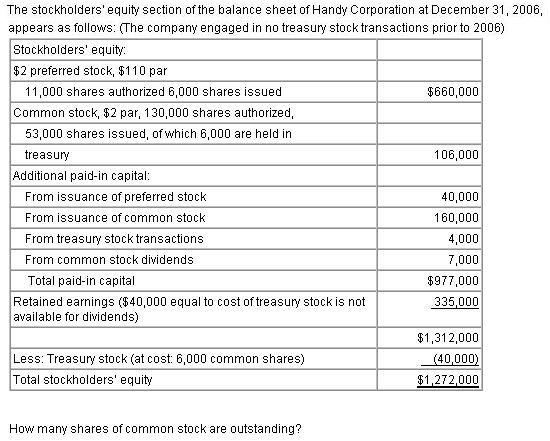The width and height of the screenshot is (550, 441).
Task: Select '11,000 shares authorized 6,000 shares issued' text
Action: click(153, 92)
